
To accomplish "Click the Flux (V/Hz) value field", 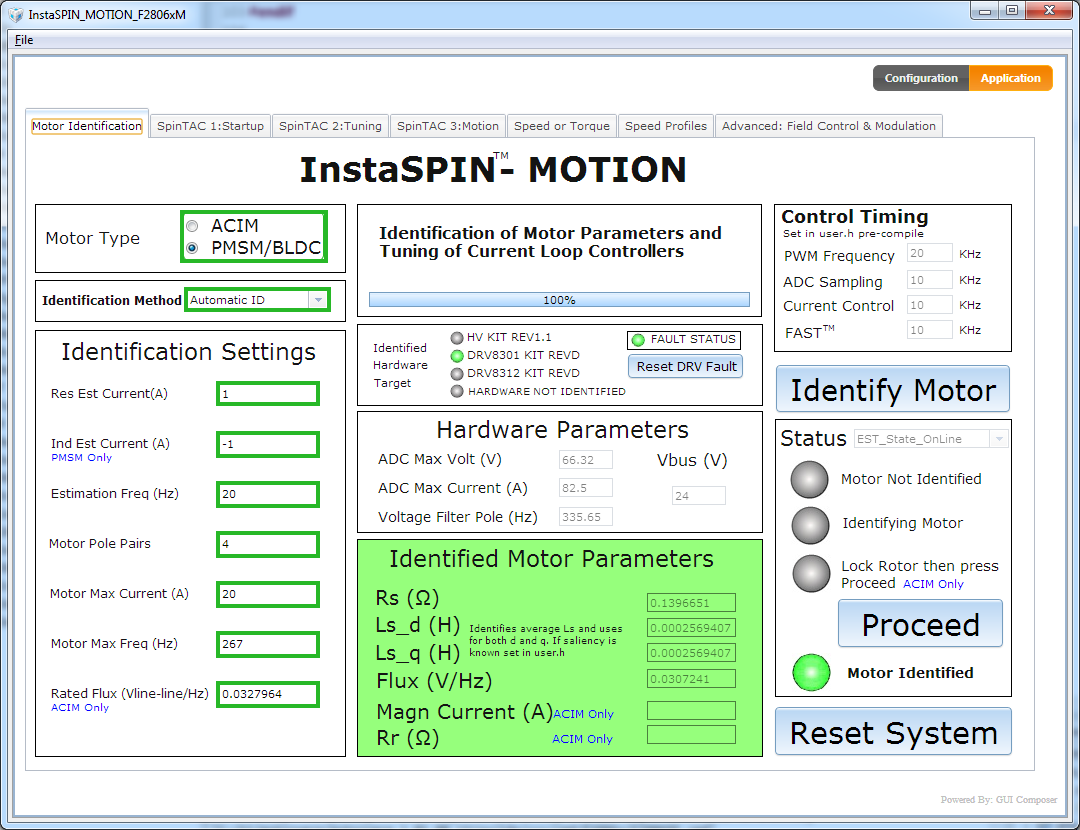I will (692, 678).
